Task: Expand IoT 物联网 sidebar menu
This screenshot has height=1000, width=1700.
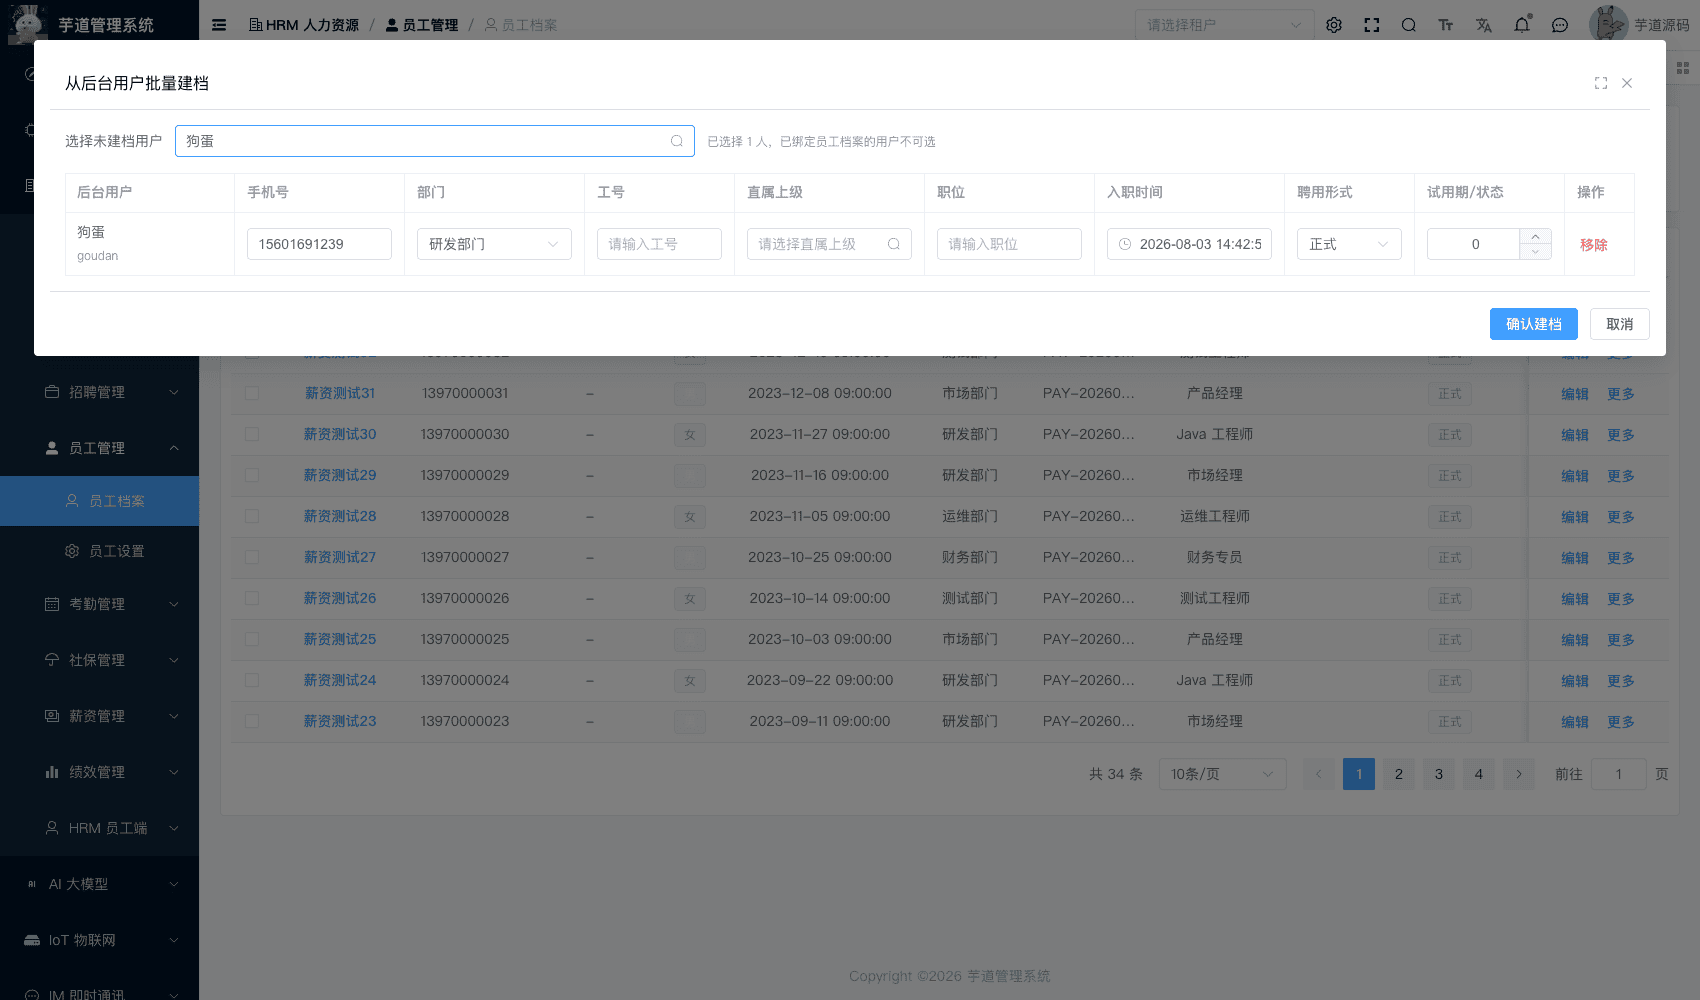Action: (x=100, y=940)
